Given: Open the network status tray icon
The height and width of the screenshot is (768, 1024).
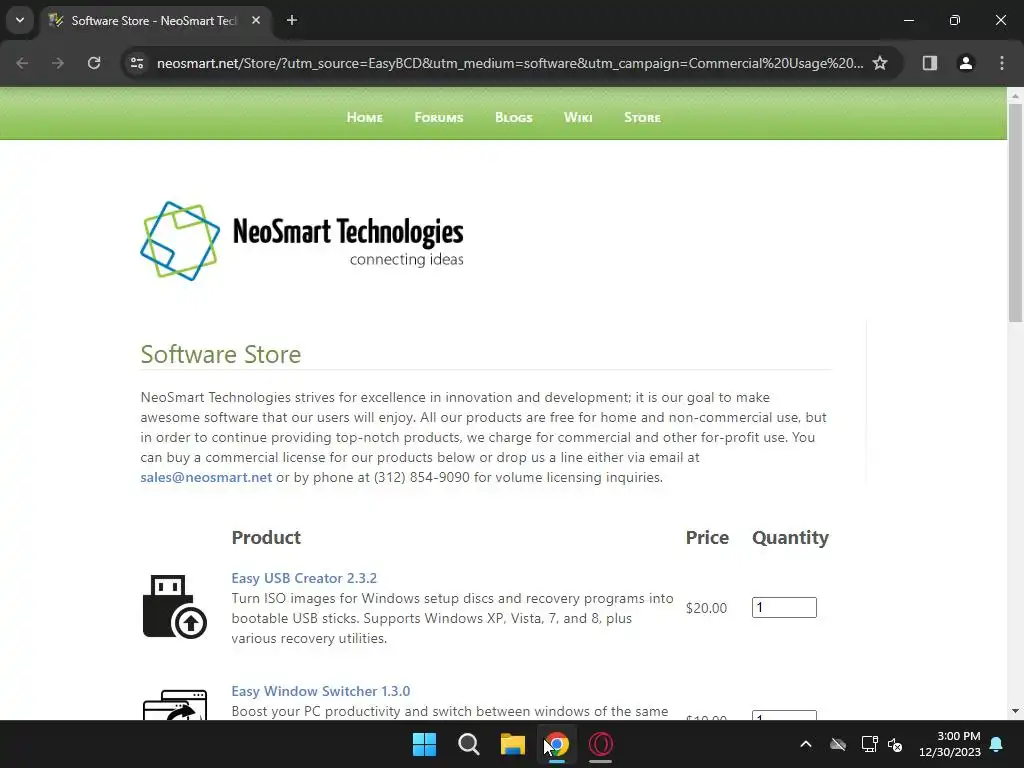Looking at the screenshot, I should 869,744.
